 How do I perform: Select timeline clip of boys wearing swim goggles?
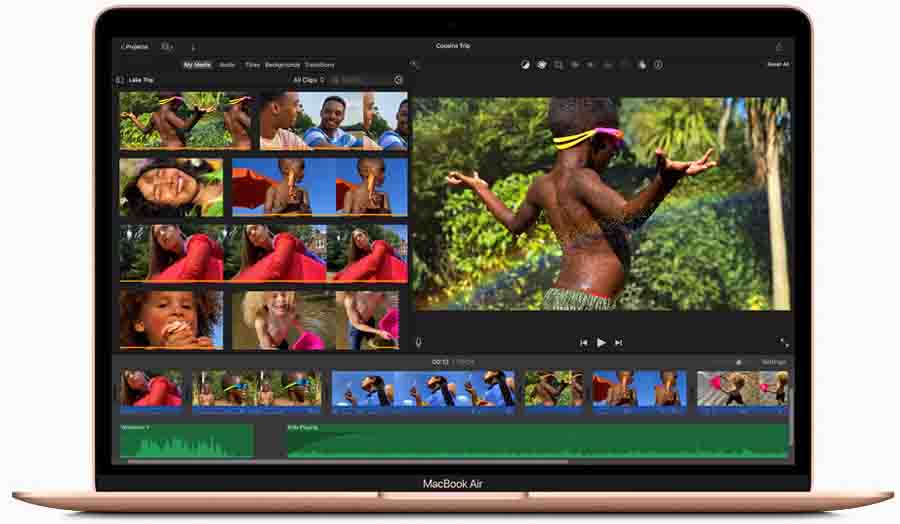[x=257, y=392]
